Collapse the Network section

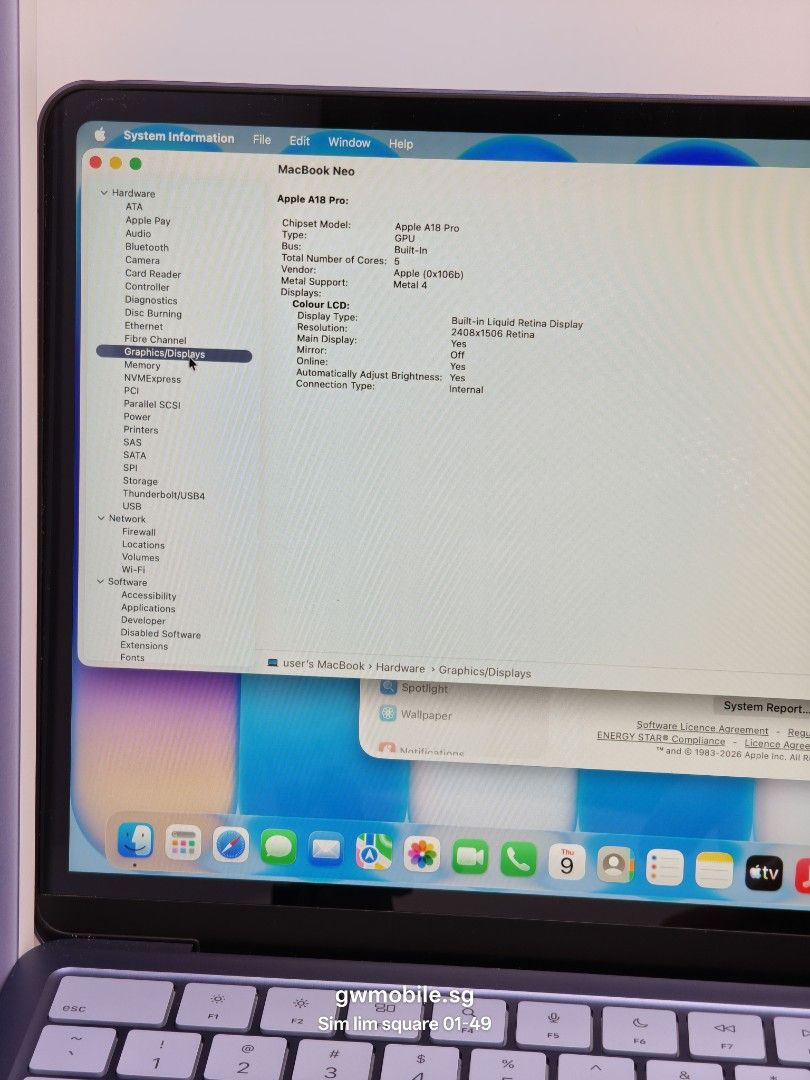[101, 518]
